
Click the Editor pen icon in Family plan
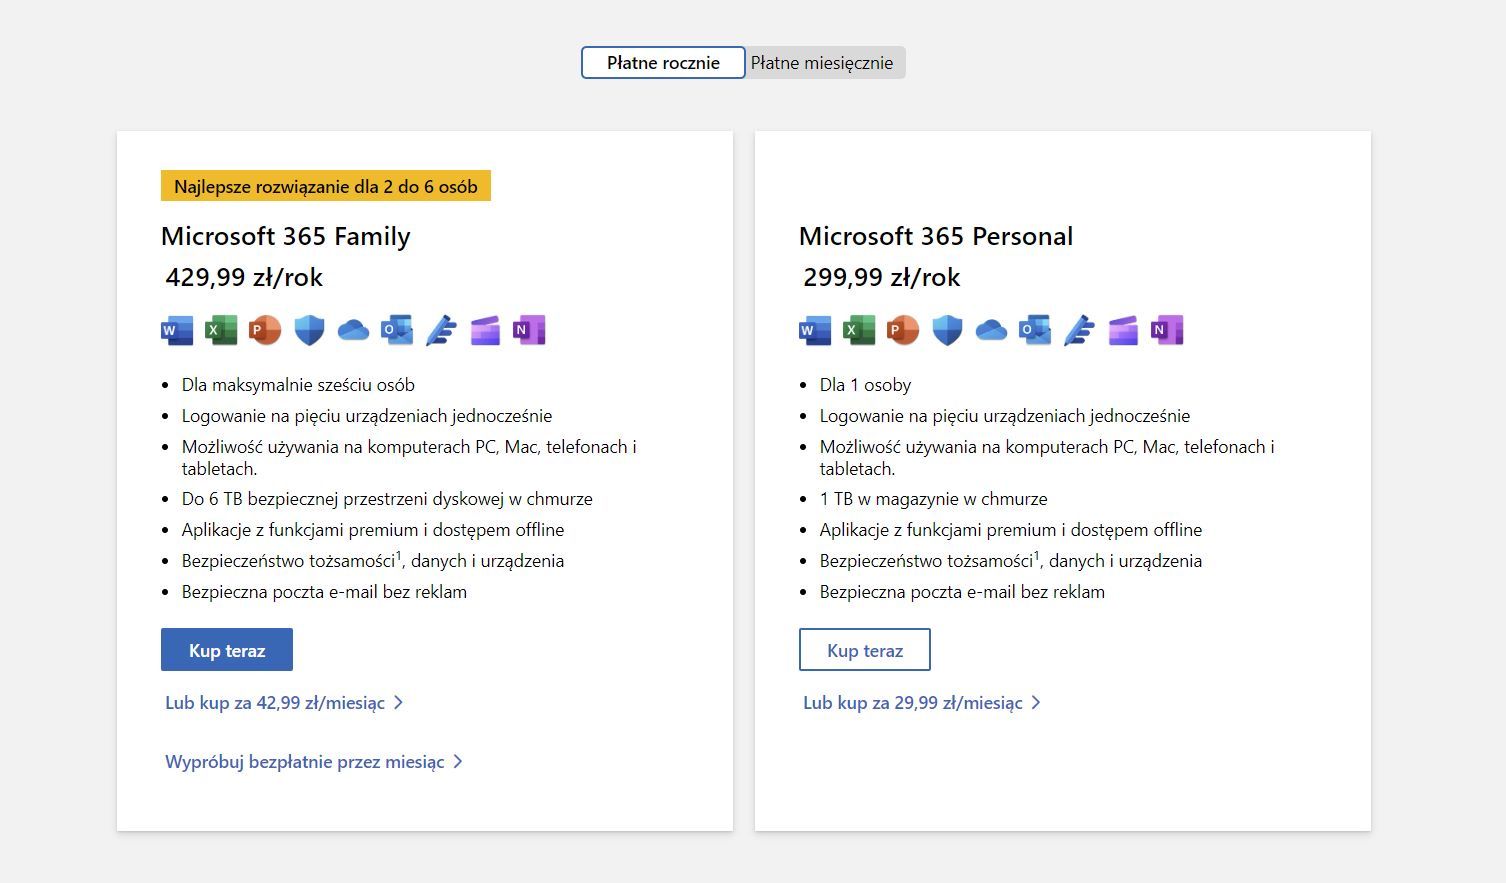pos(441,330)
